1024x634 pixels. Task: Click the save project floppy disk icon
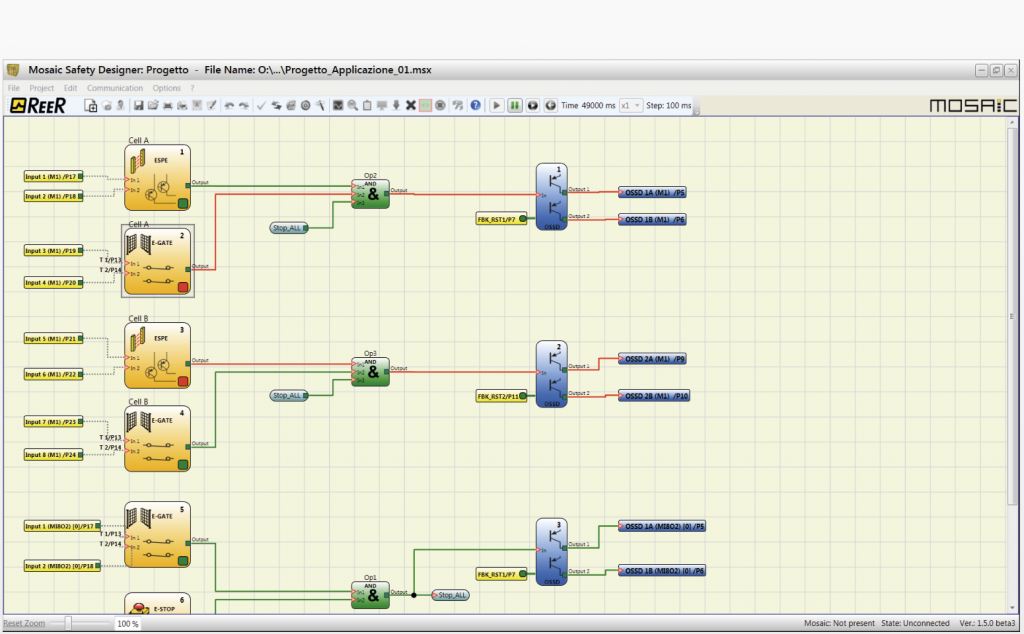point(138,105)
